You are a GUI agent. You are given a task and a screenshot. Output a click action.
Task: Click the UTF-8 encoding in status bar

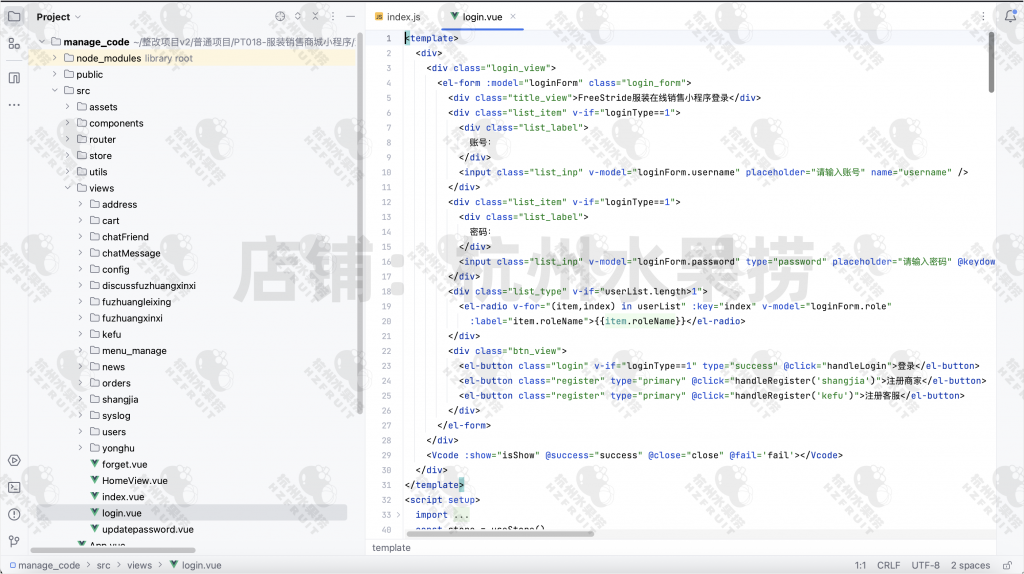point(925,565)
